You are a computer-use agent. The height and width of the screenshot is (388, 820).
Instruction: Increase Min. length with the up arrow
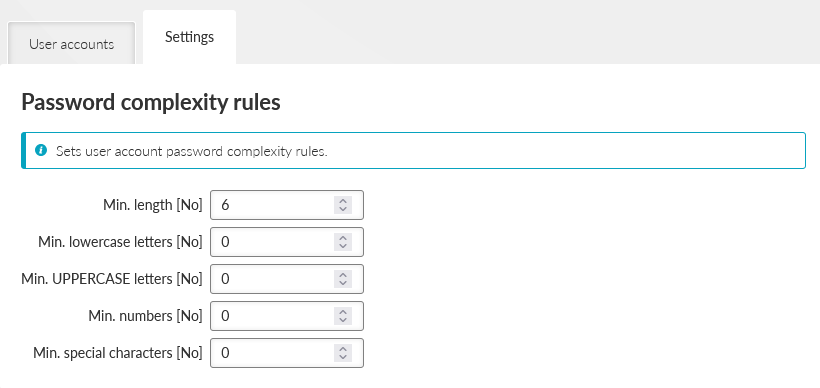click(343, 201)
